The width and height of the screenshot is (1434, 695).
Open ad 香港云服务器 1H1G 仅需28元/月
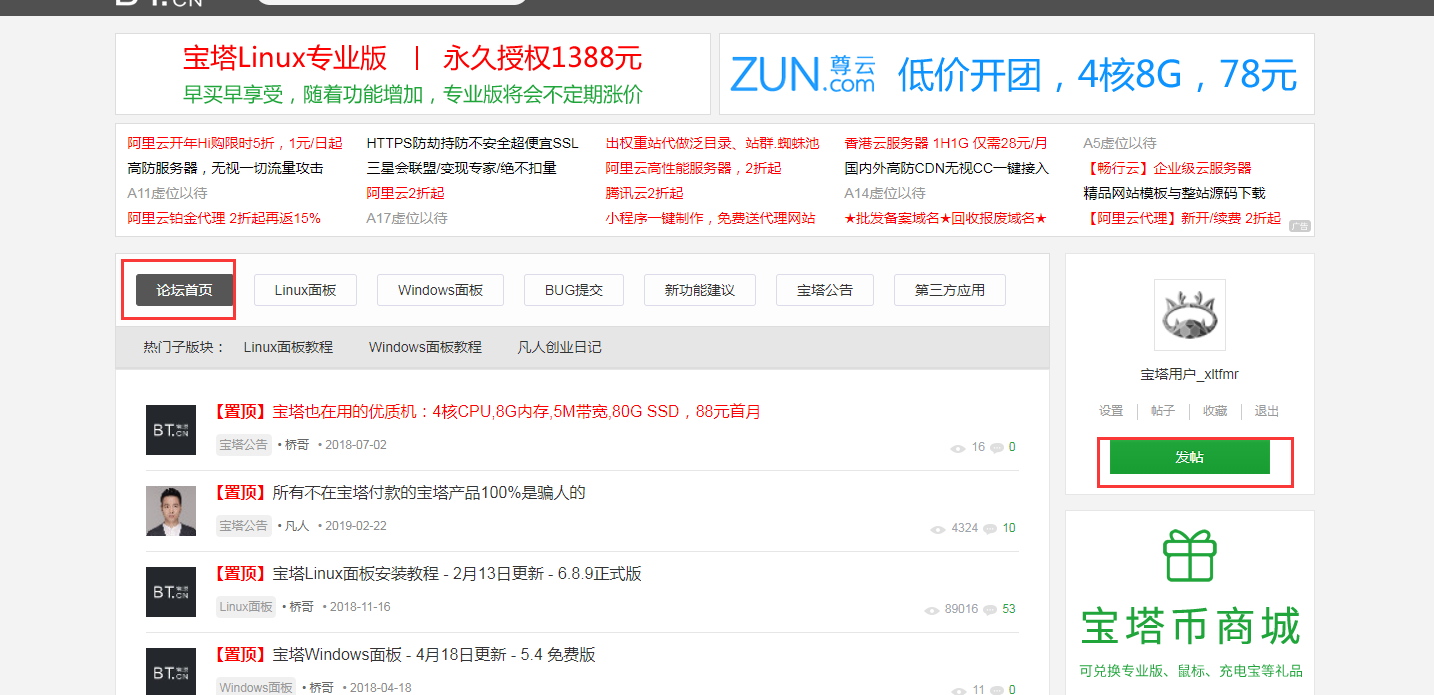pos(946,143)
